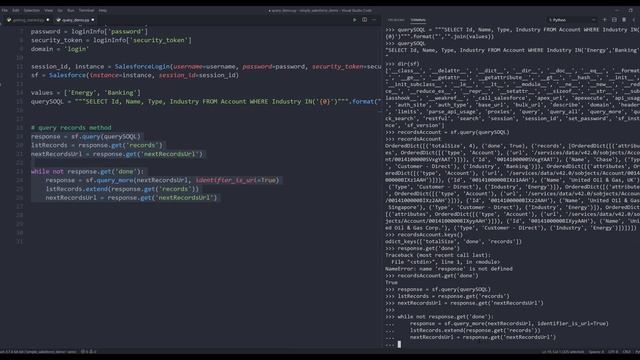Click the '# query records method' comment
This screenshot has height=360, width=640.
coord(71,128)
